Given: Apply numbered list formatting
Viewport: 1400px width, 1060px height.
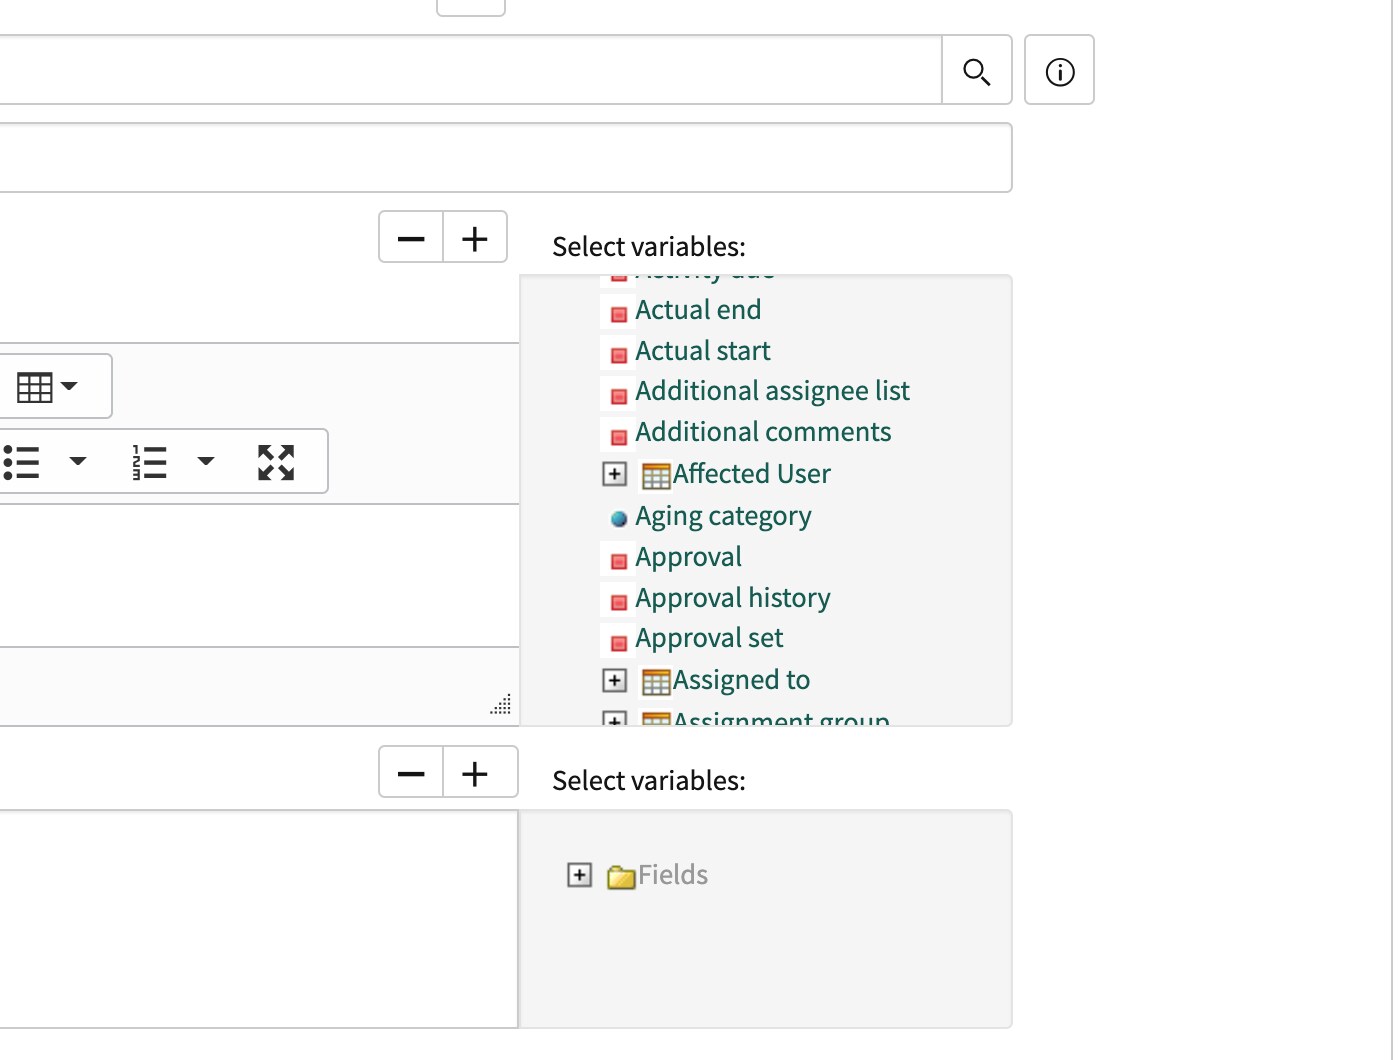Looking at the screenshot, I should coord(149,462).
